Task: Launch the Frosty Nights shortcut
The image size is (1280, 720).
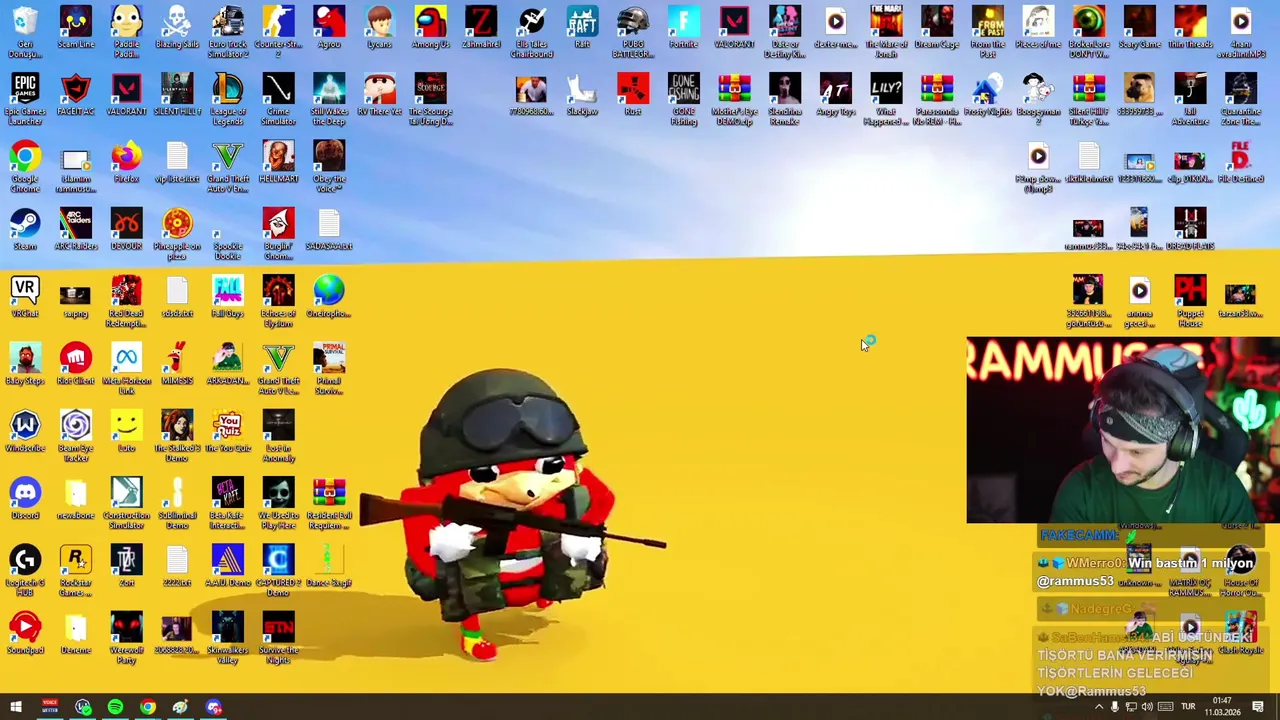Action: tap(987, 95)
